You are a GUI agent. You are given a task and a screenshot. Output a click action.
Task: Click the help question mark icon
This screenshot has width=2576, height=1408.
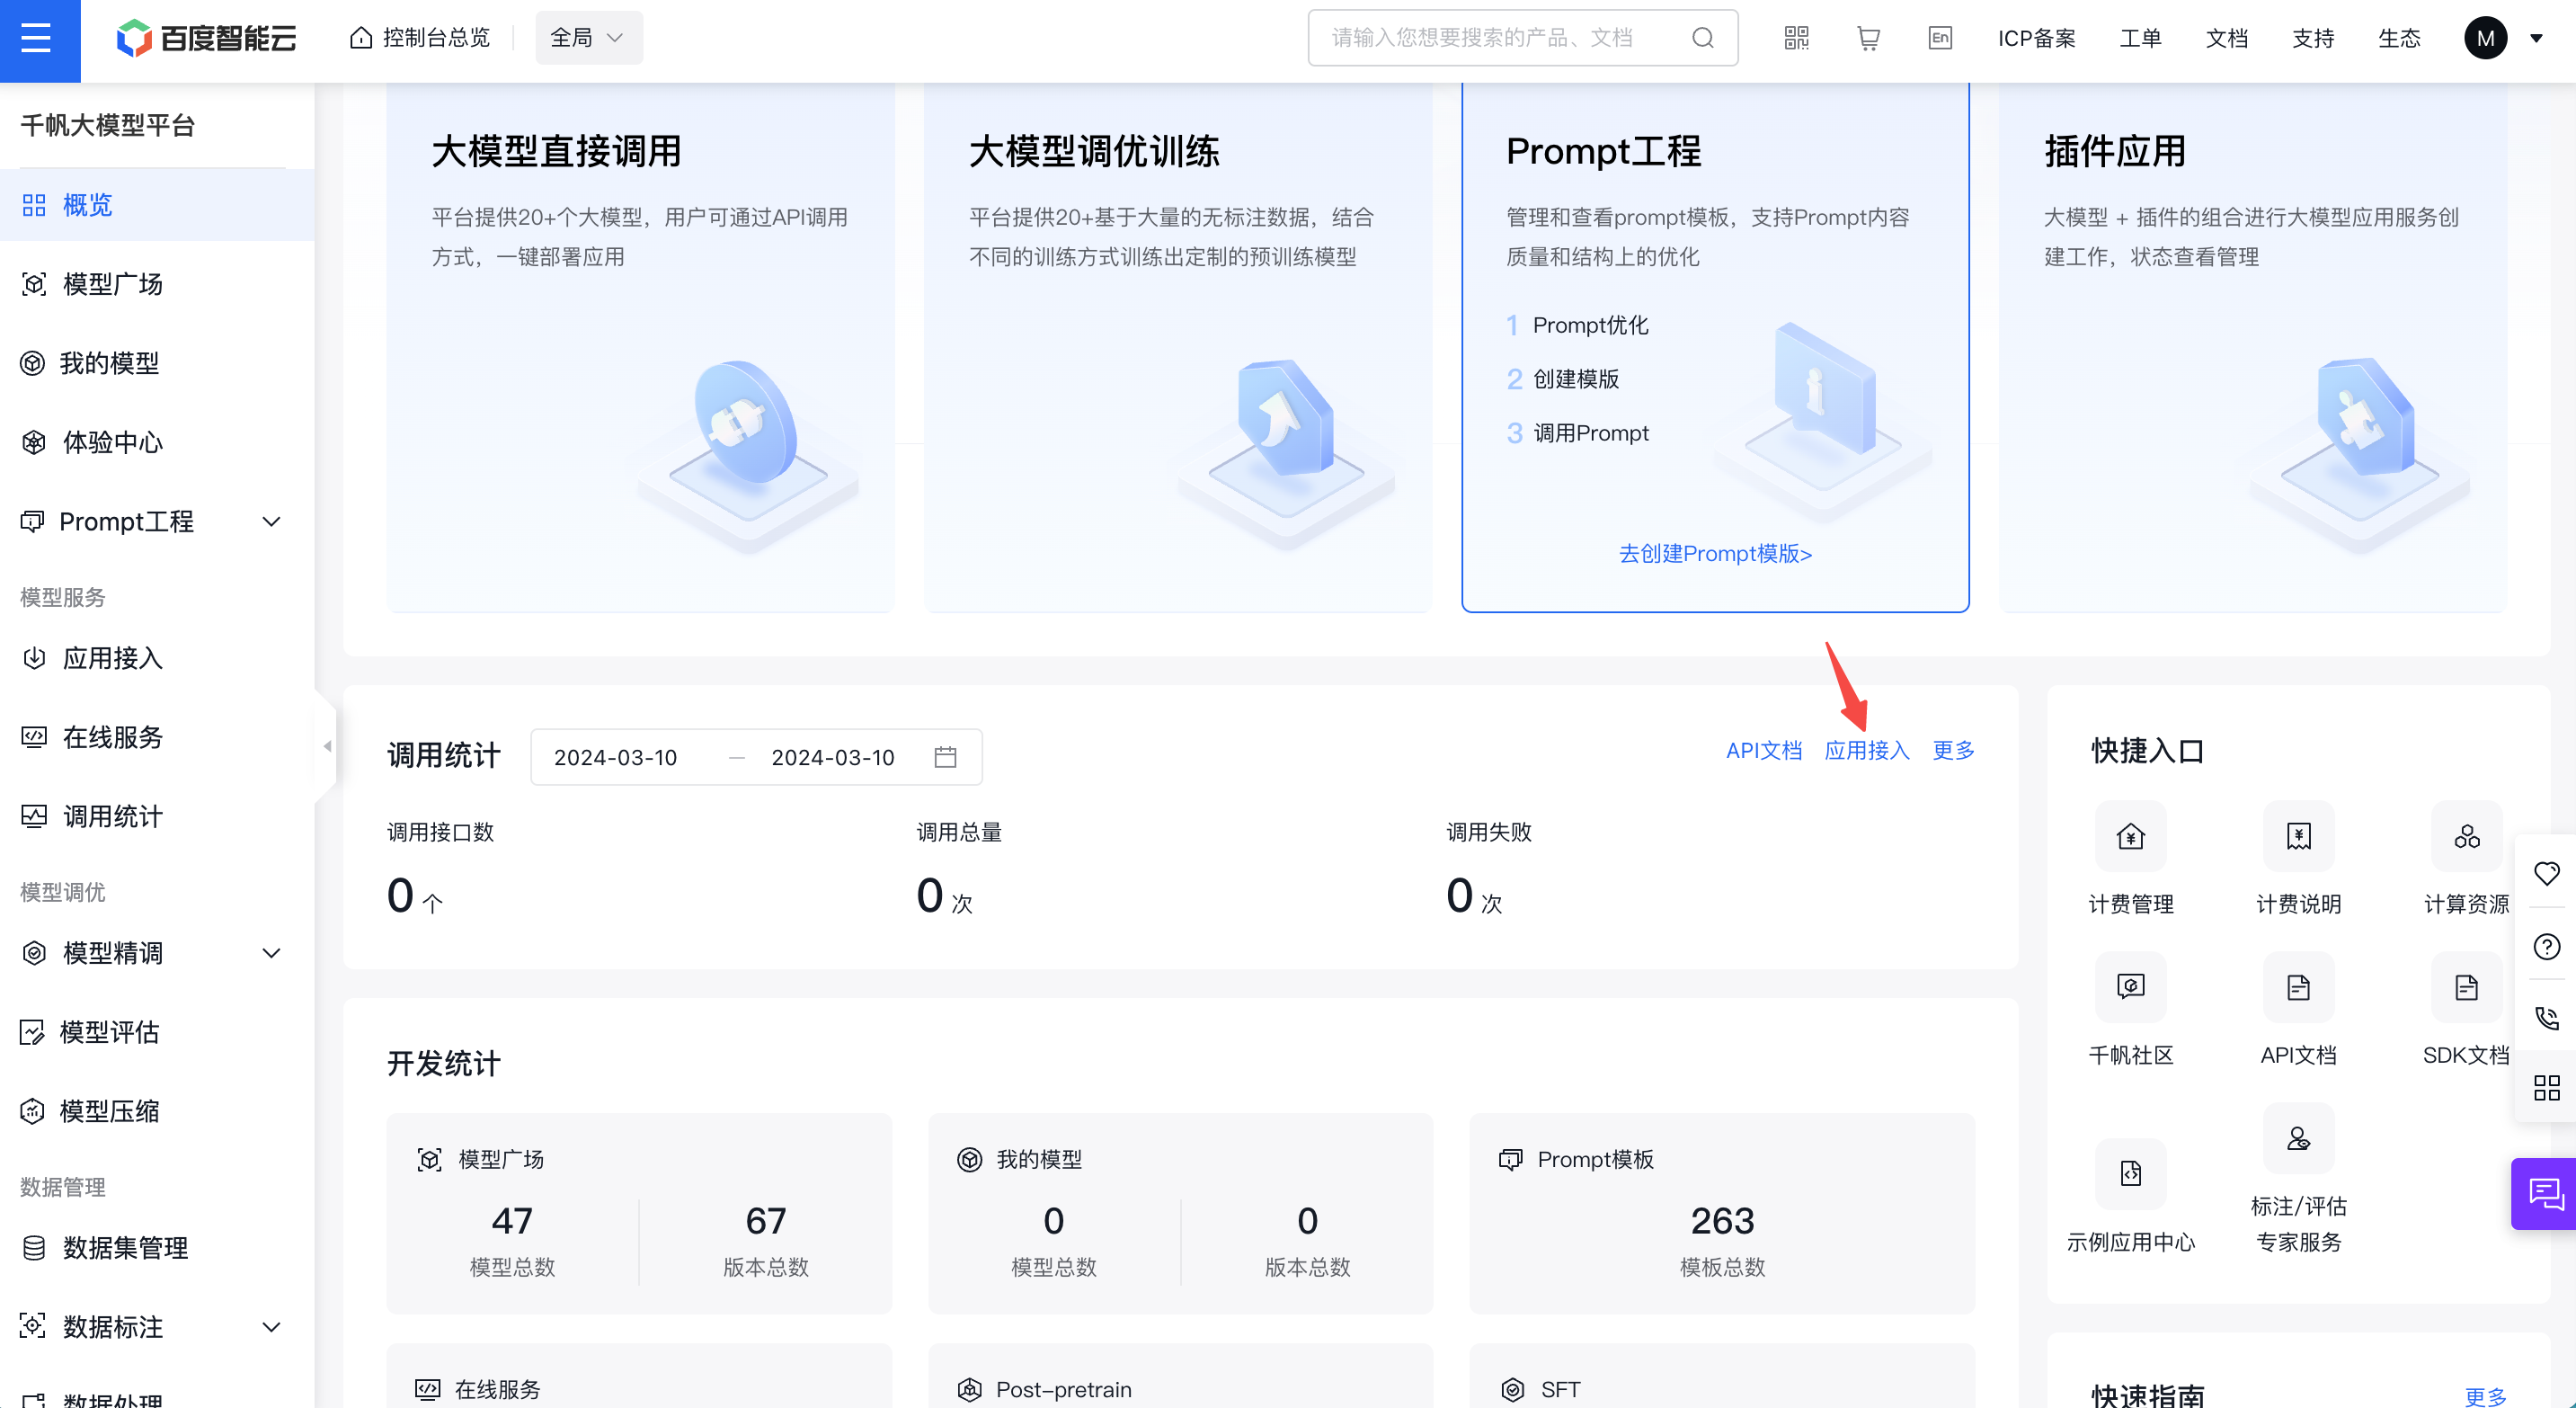click(x=2546, y=946)
